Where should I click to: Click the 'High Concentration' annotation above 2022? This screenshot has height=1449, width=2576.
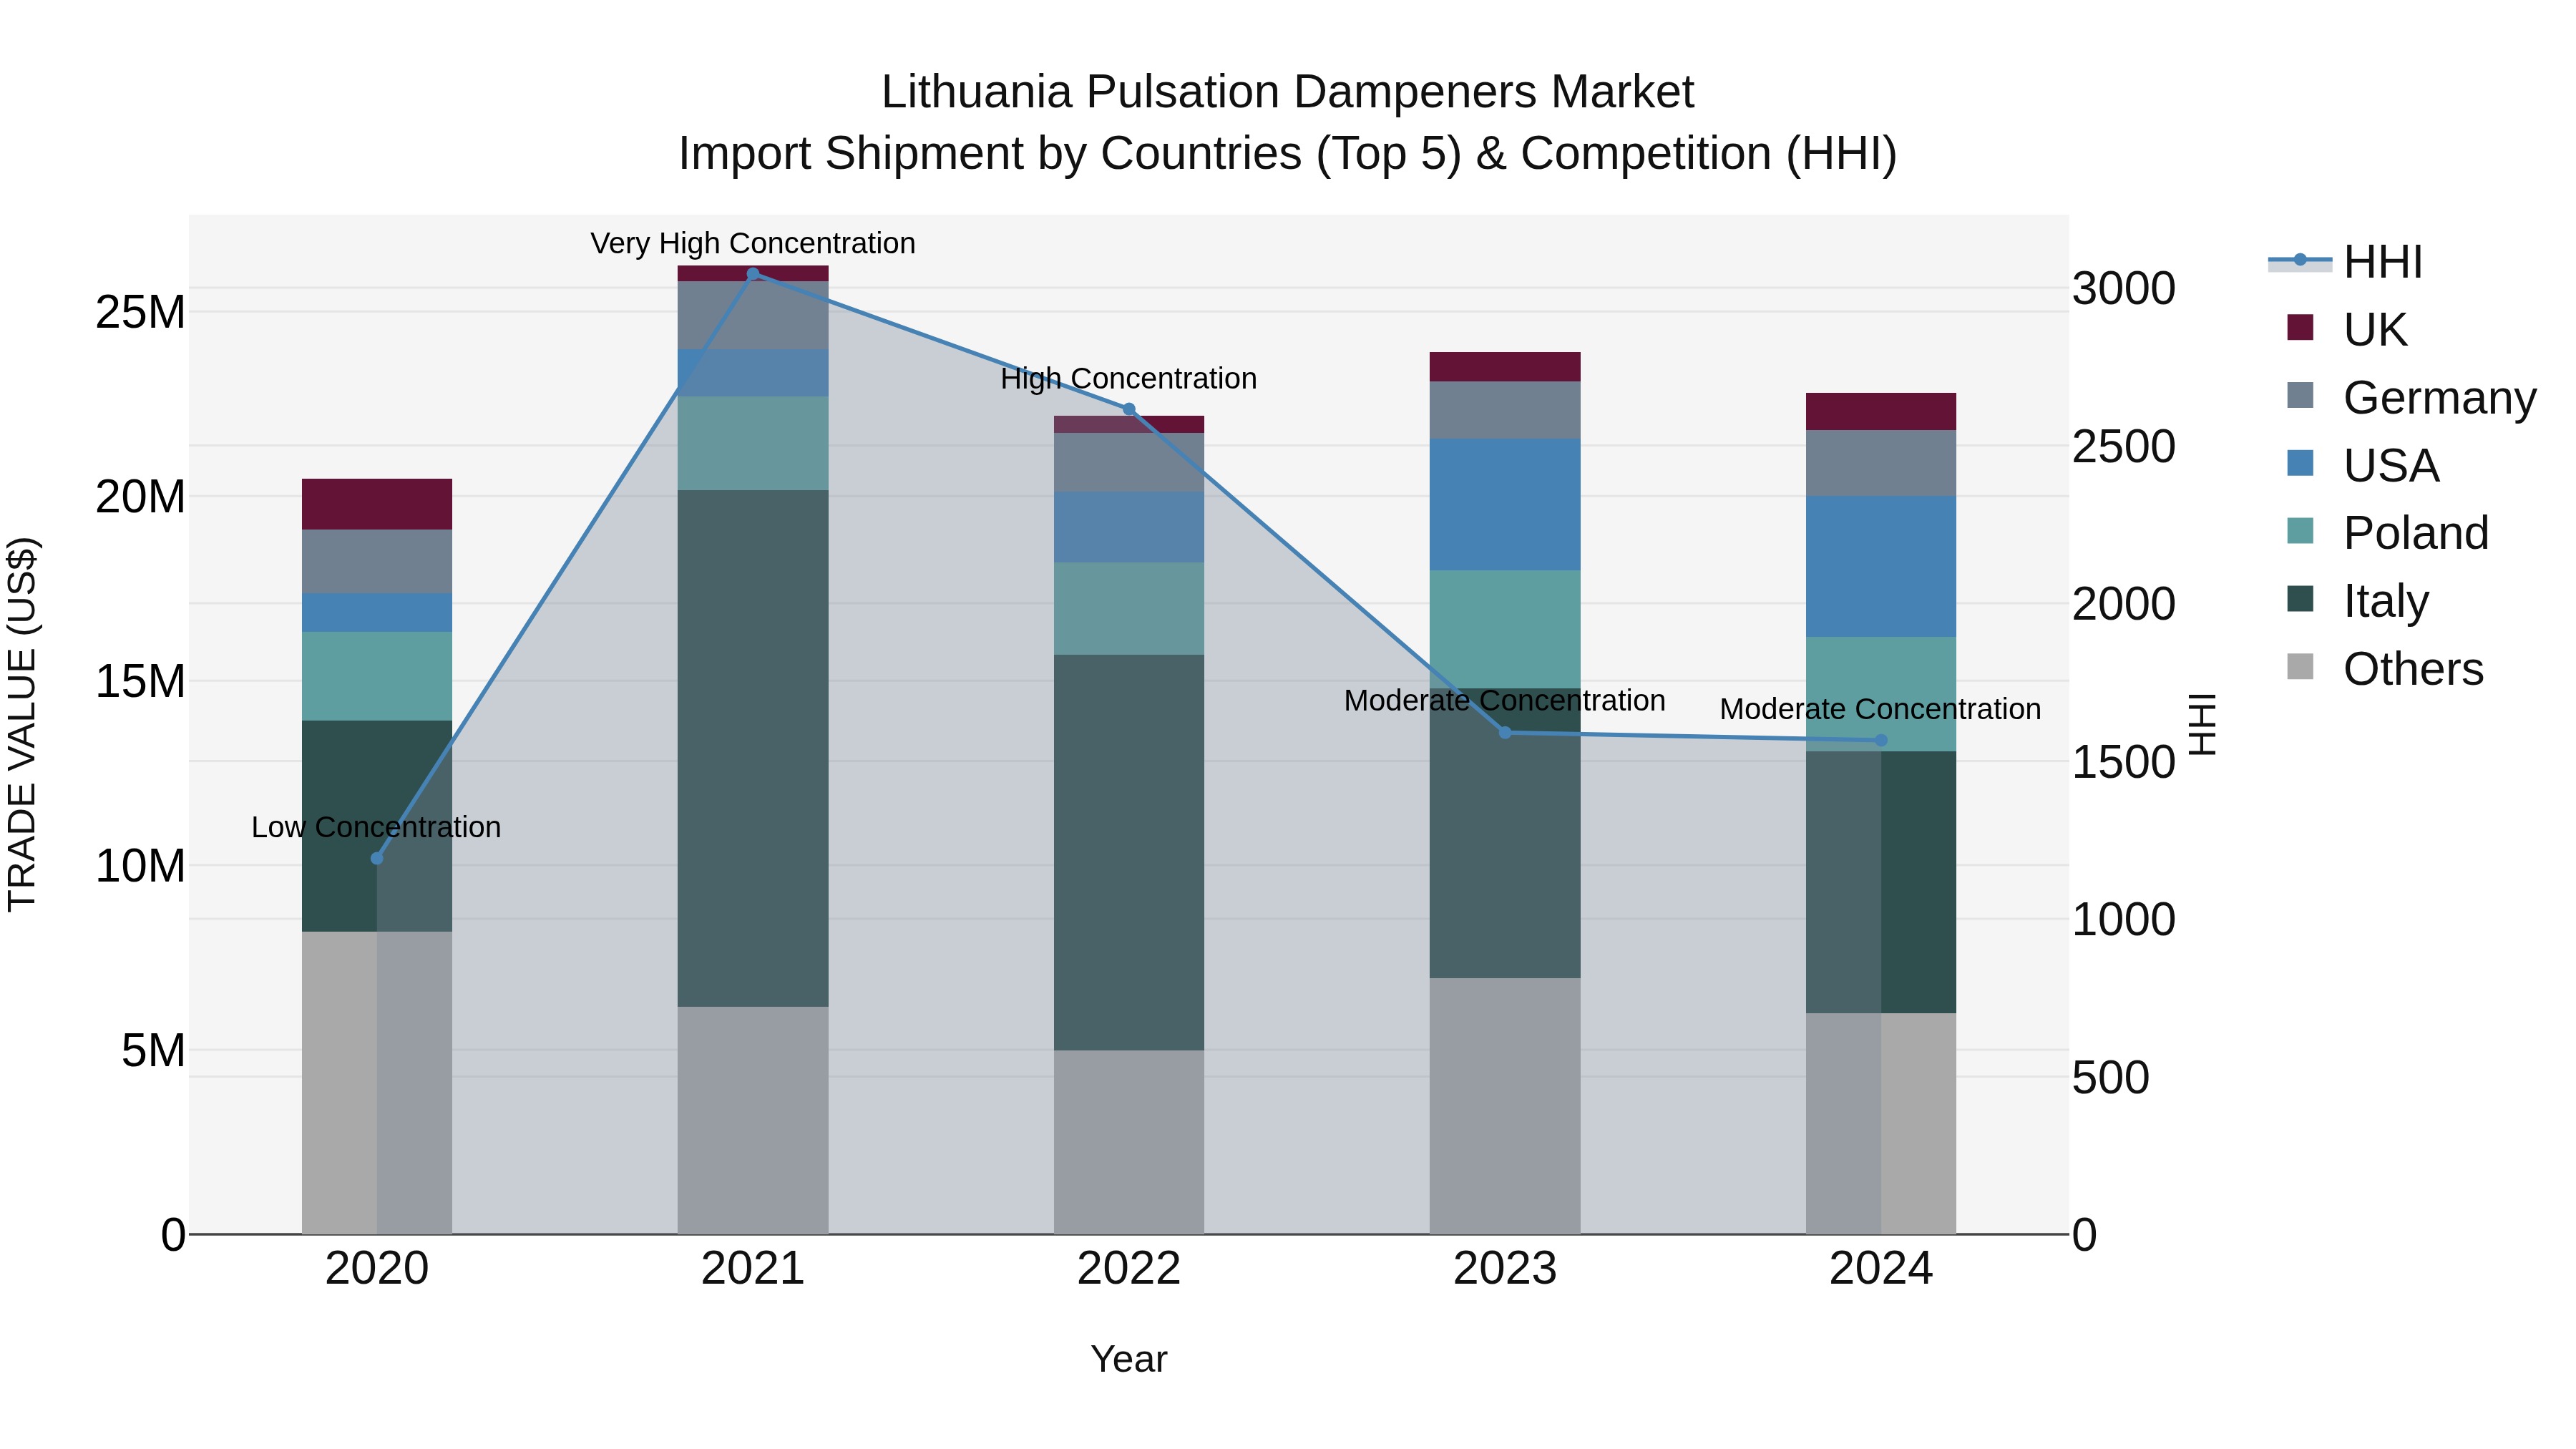(x=1129, y=378)
